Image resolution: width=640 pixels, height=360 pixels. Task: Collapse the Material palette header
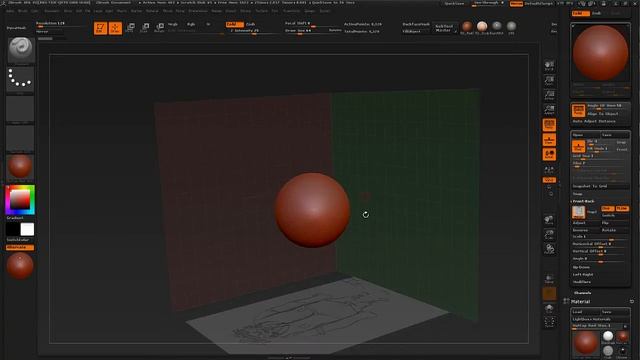point(580,302)
